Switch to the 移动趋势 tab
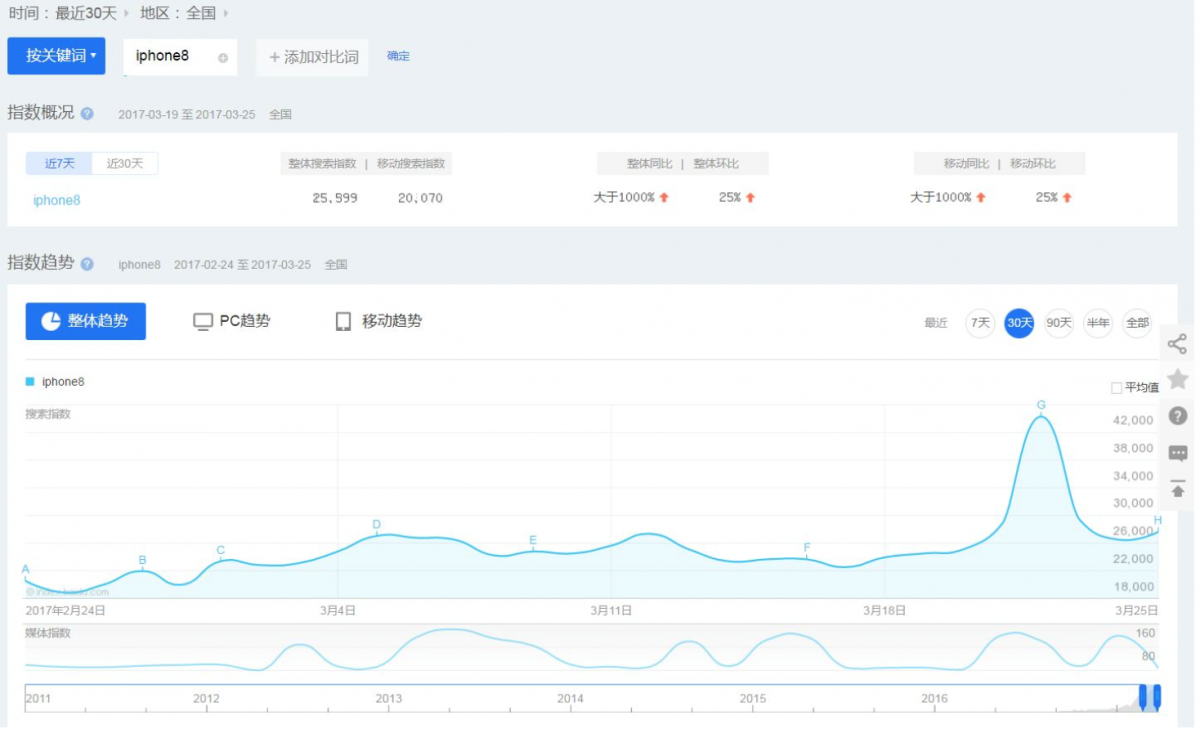1200x729 pixels. click(378, 321)
